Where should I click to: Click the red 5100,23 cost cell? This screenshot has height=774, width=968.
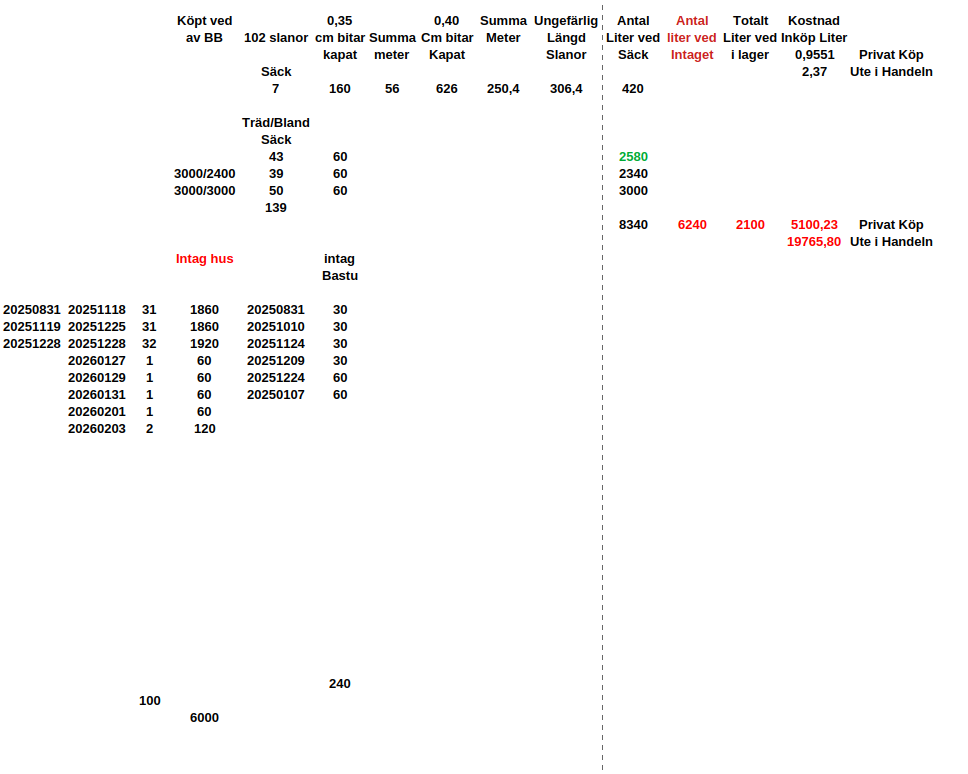[814, 225]
